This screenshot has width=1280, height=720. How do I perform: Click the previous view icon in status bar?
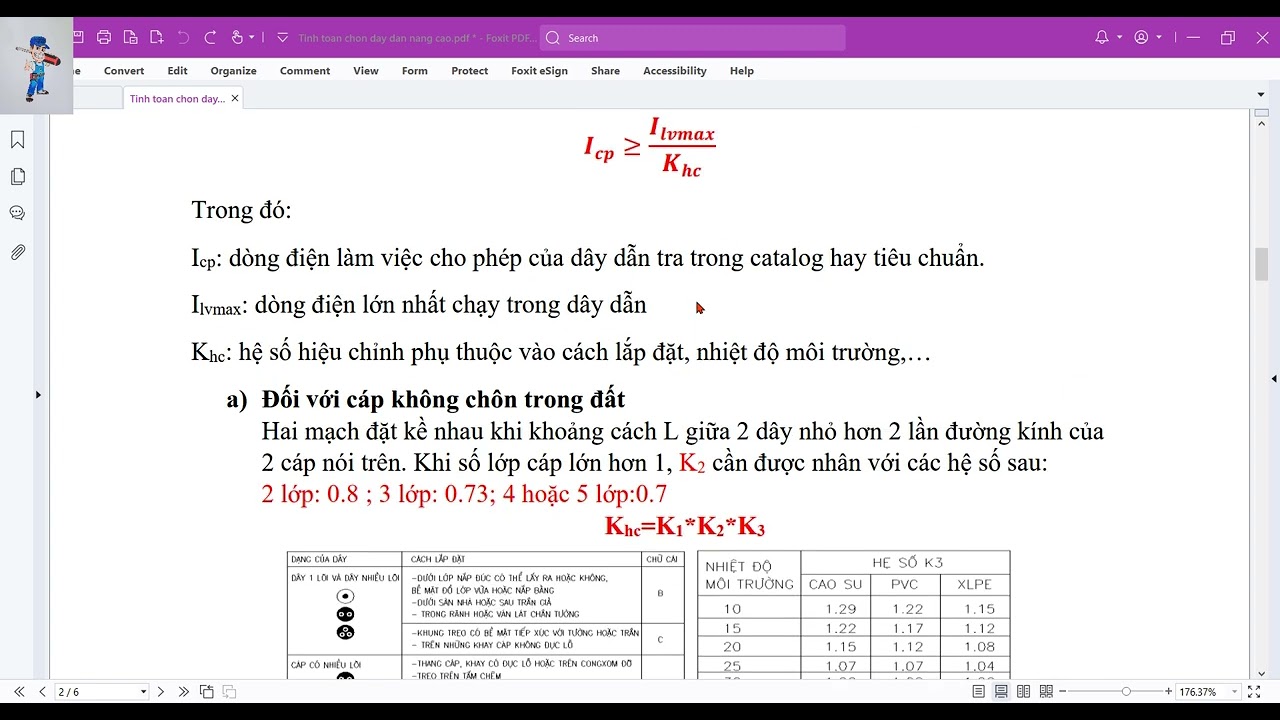(x=206, y=691)
